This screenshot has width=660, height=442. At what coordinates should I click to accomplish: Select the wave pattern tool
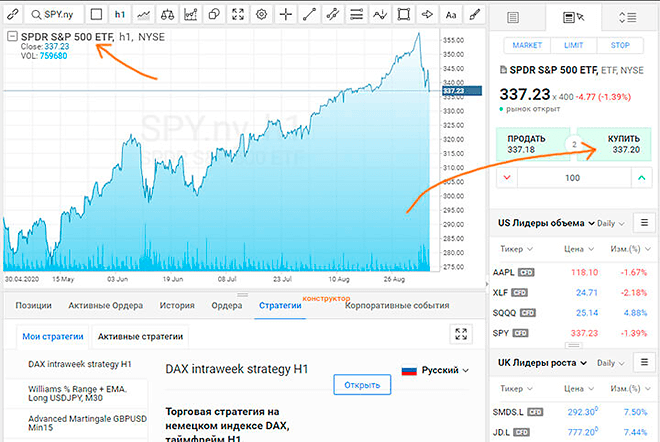[380, 15]
